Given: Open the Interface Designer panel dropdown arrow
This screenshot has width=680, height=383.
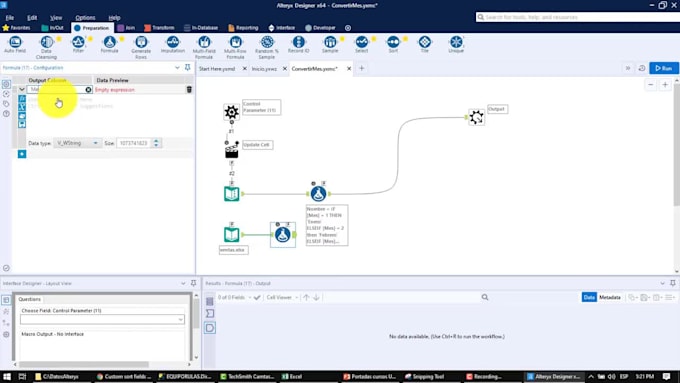Looking at the screenshot, I should (183, 283).
